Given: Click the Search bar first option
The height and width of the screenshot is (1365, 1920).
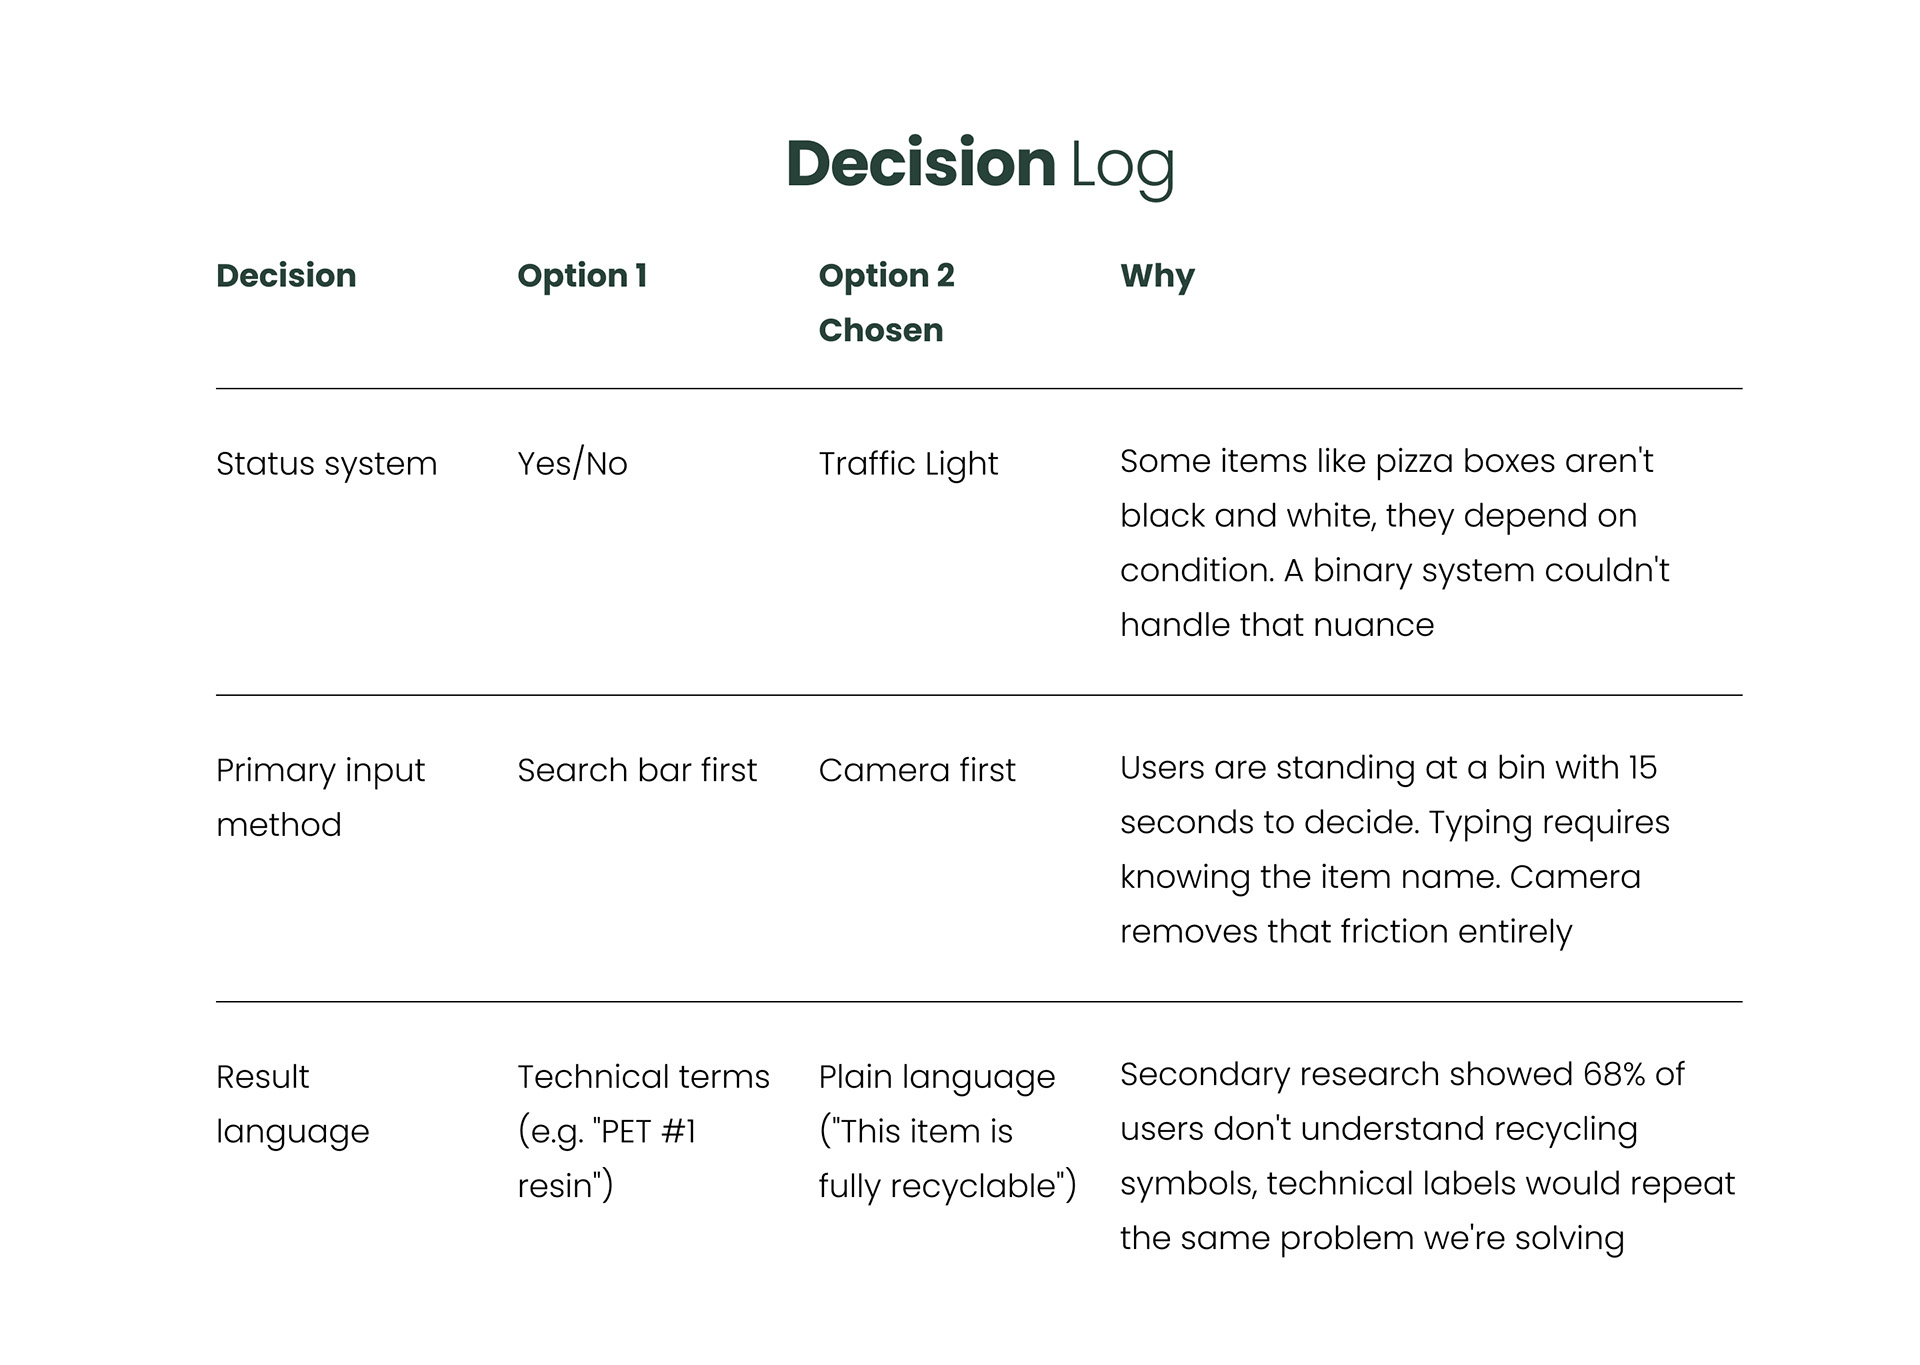Looking at the screenshot, I should (637, 770).
